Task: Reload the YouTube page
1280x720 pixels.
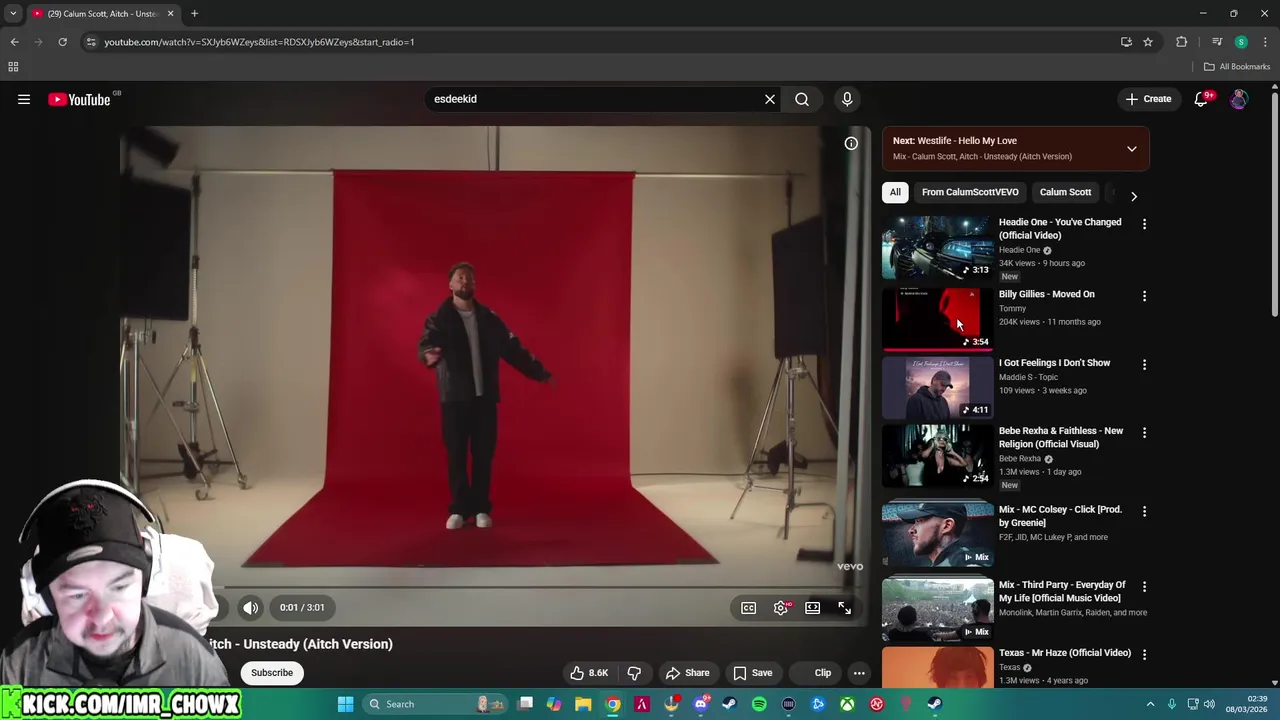Action: tap(62, 42)
